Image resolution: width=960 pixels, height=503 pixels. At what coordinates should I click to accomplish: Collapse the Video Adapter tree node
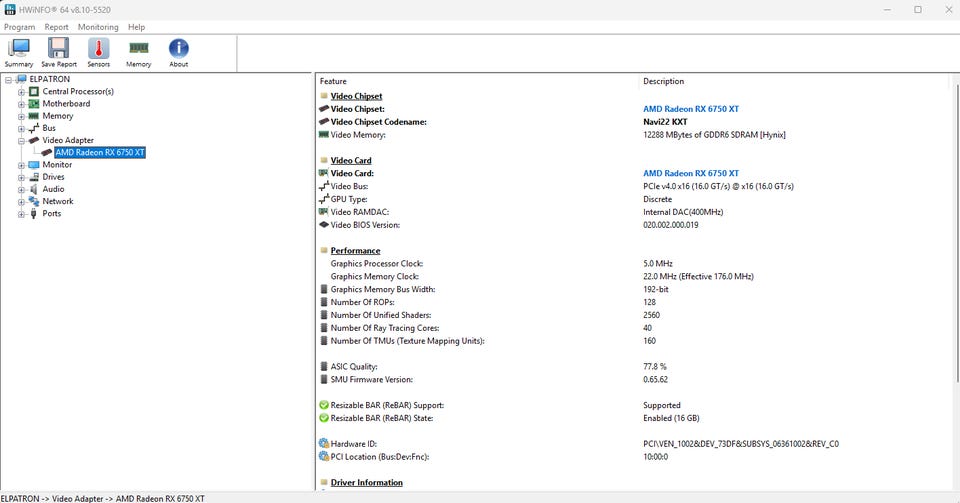click(21, 141)
